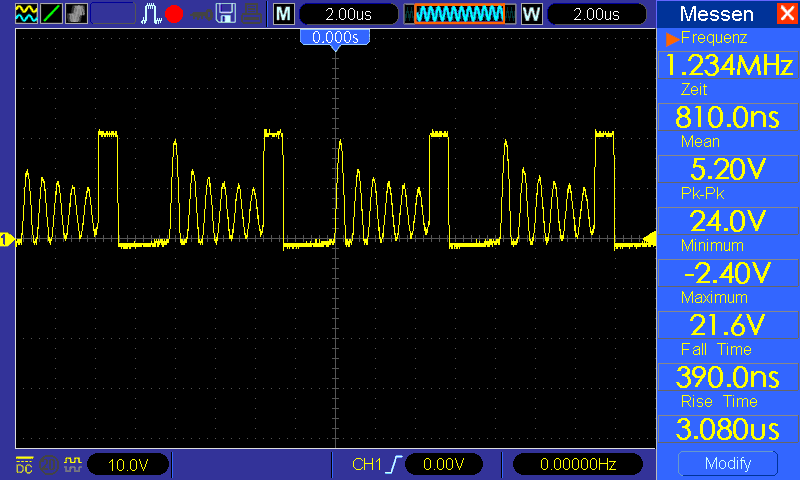The image size is (800, 480).
Task: Select the M main timebase button
Action: 284,14
